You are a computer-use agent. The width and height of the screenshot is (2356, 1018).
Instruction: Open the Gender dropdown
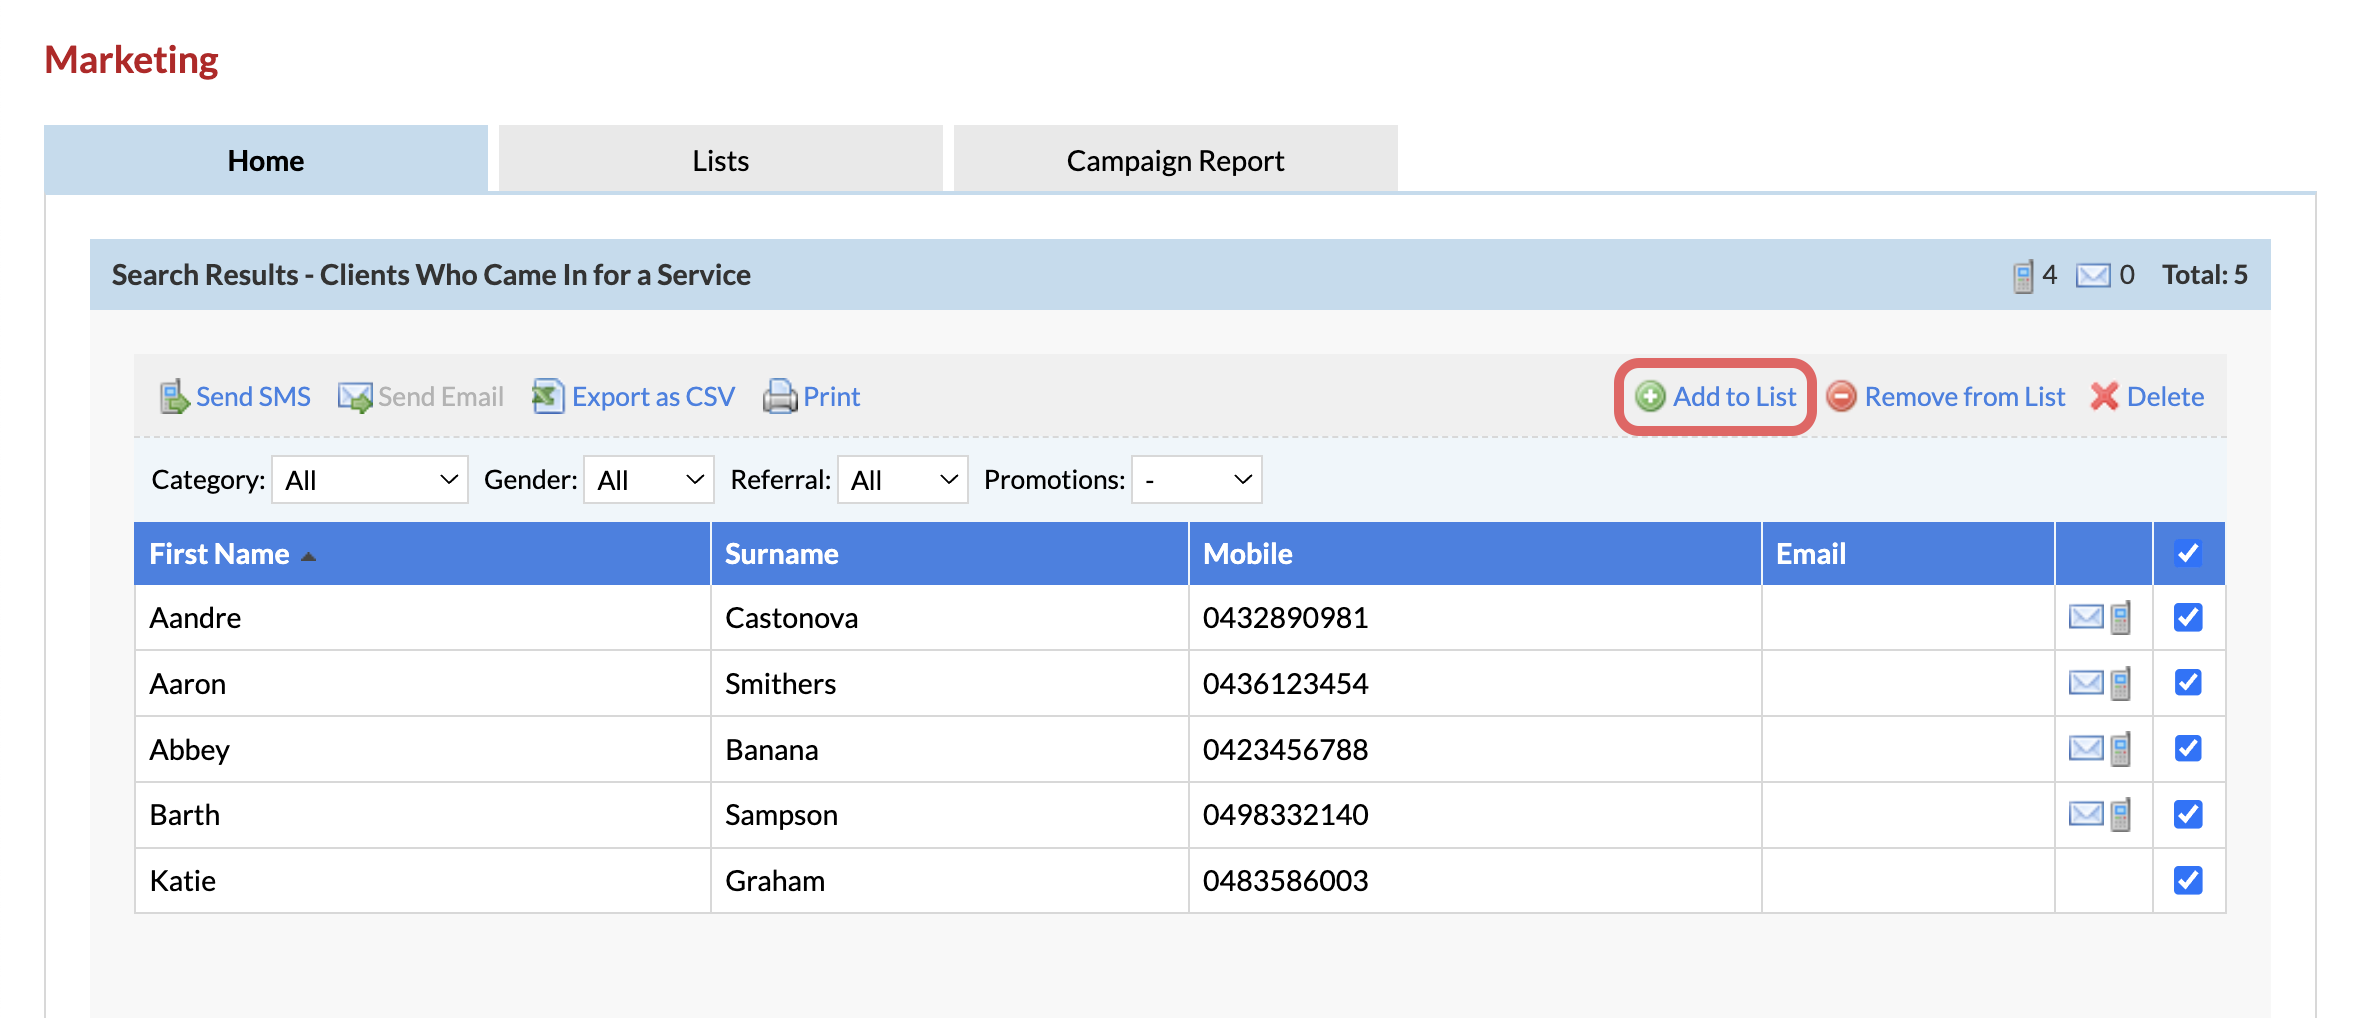(x=648, y=480)
